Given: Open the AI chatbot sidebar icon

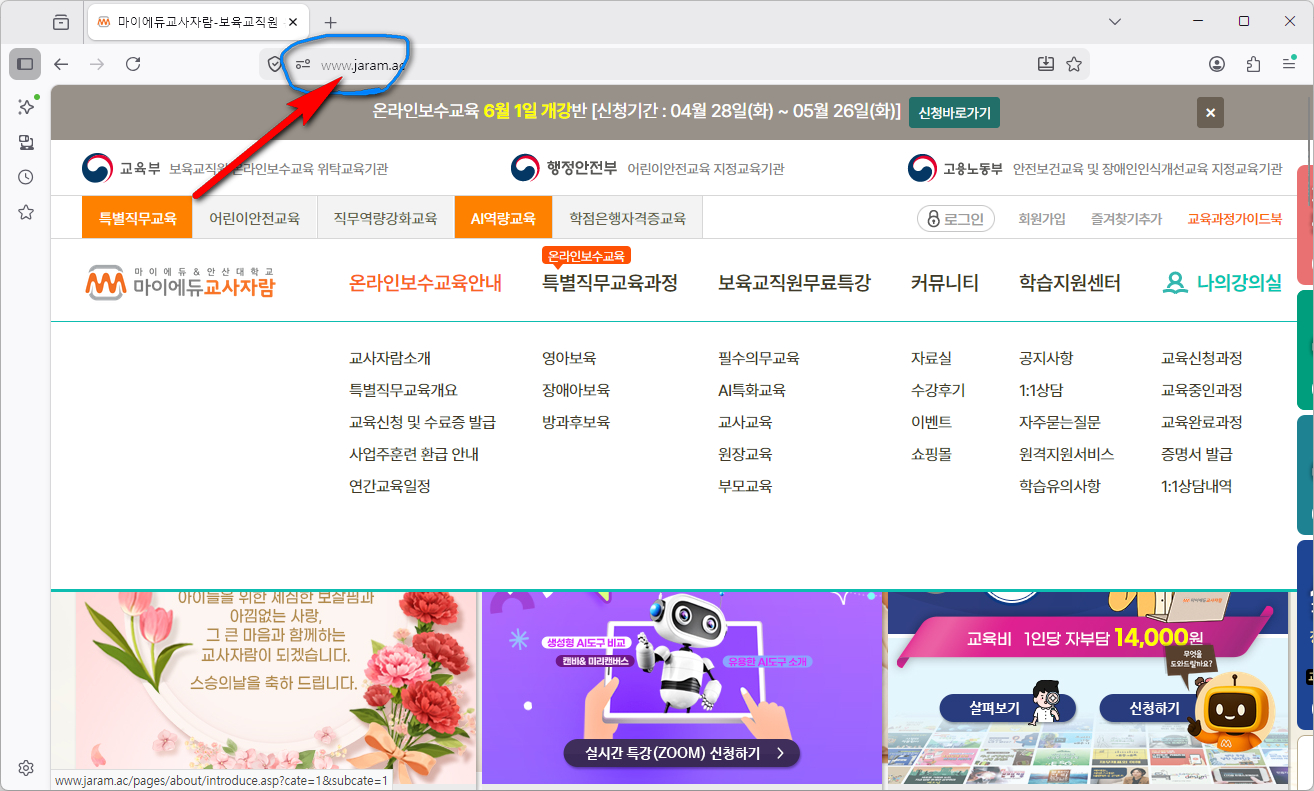Looking at the screenshot, I should pos(26,107).
